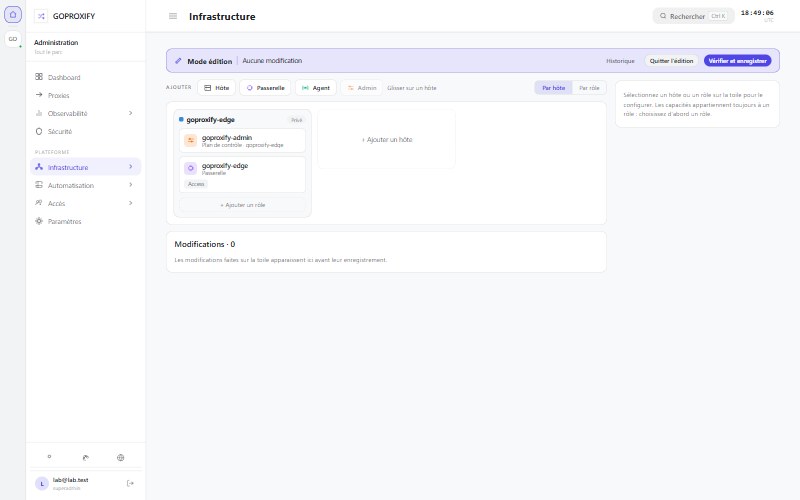Select the Accès menu item
This screenshot has height=500, width=800.
pyautogui.click(x=85, y=203)
